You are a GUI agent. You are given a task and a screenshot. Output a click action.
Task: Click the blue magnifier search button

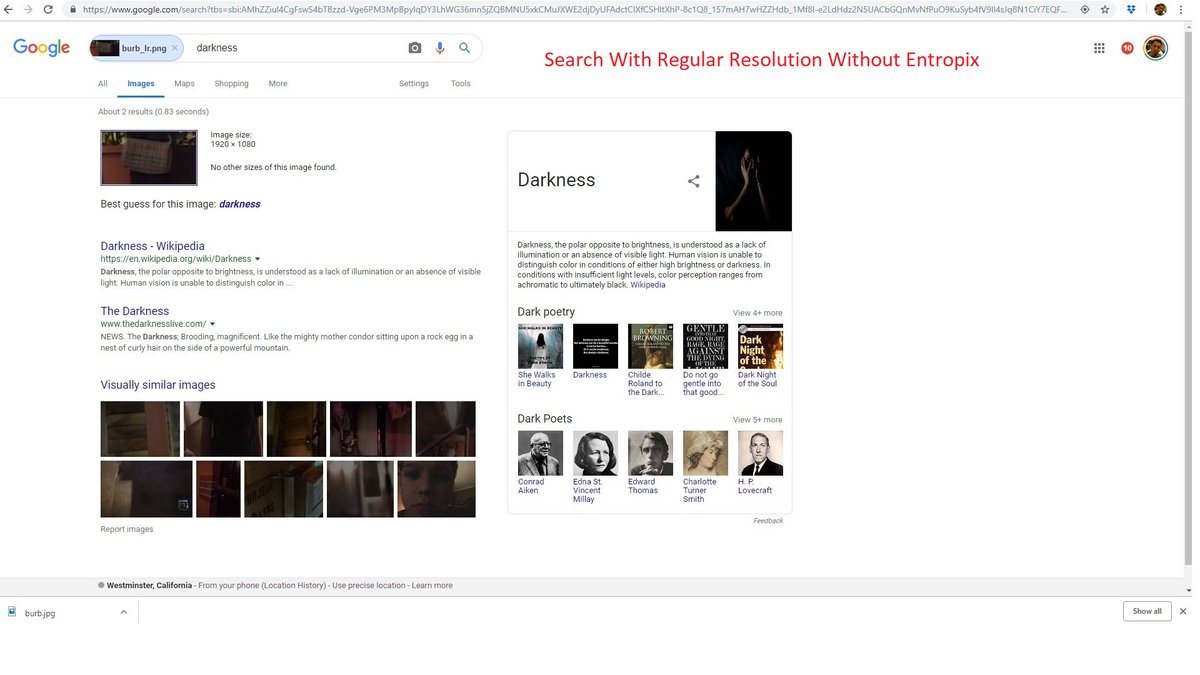pos(465,47)
